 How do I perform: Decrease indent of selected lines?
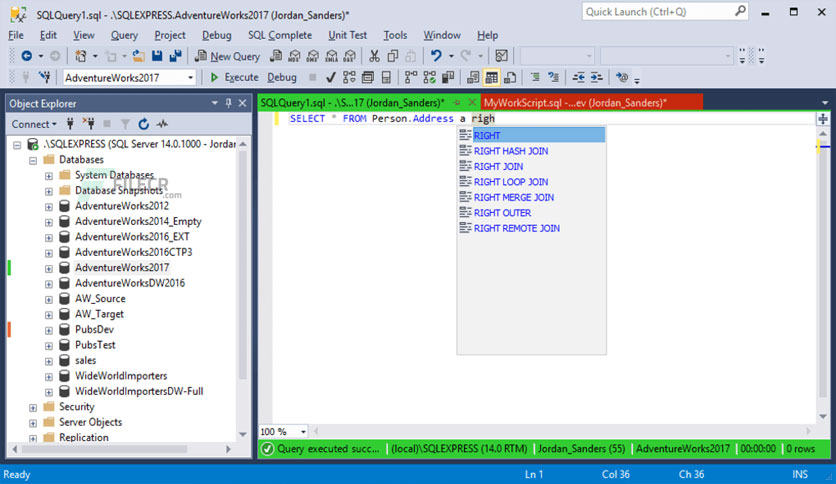click(578, 78)
